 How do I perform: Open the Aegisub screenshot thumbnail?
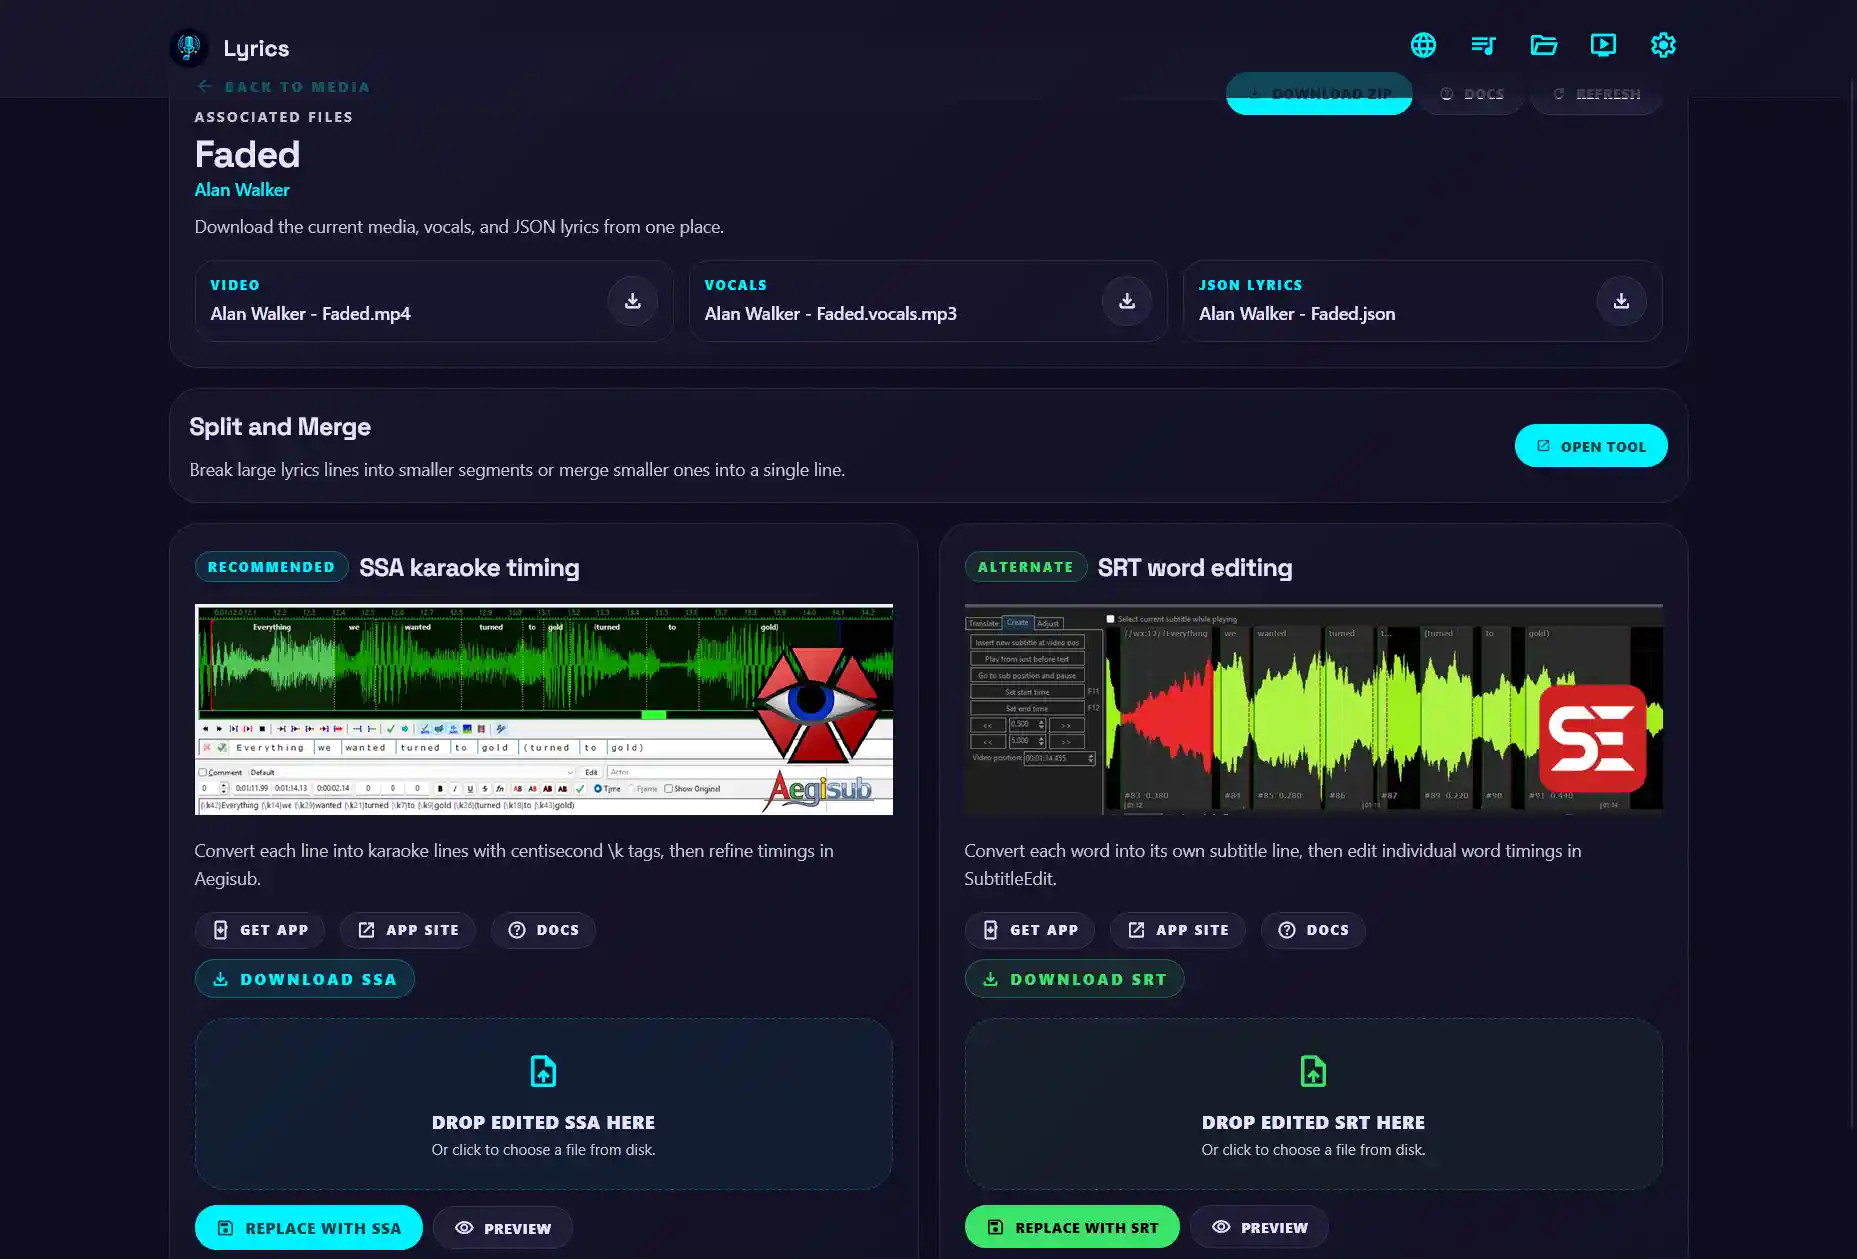tap(543, 709)
